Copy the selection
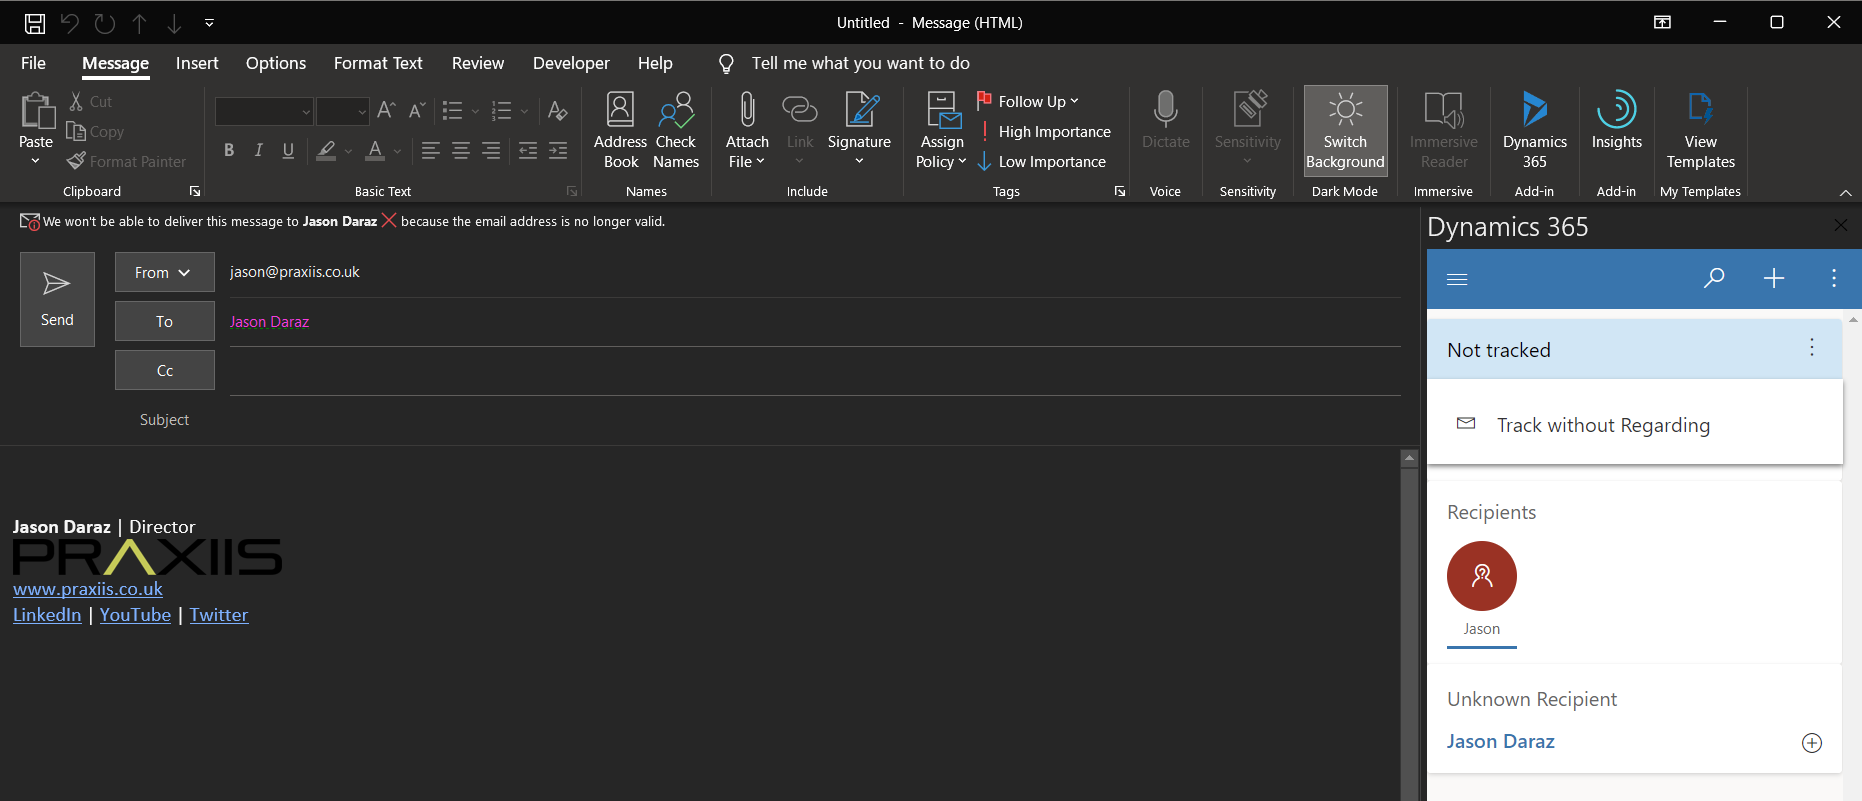Screen dimensions: 1862x801 coord(95,132)
